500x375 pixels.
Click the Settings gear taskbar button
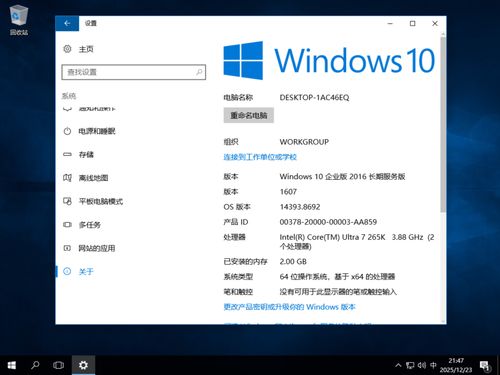(83, 365)
